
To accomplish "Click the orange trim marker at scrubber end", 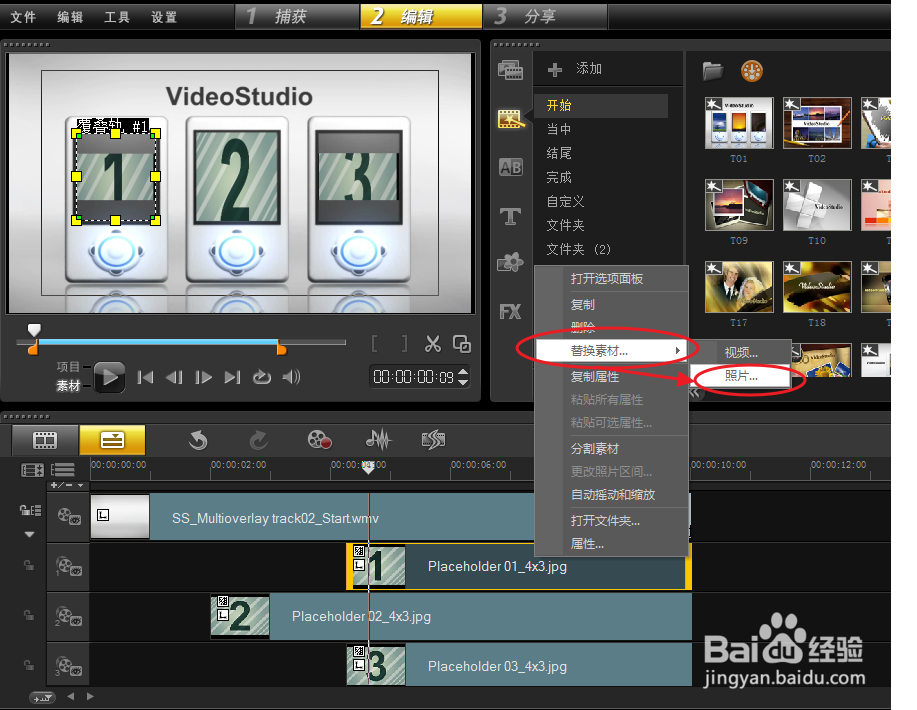I will 281,349.
